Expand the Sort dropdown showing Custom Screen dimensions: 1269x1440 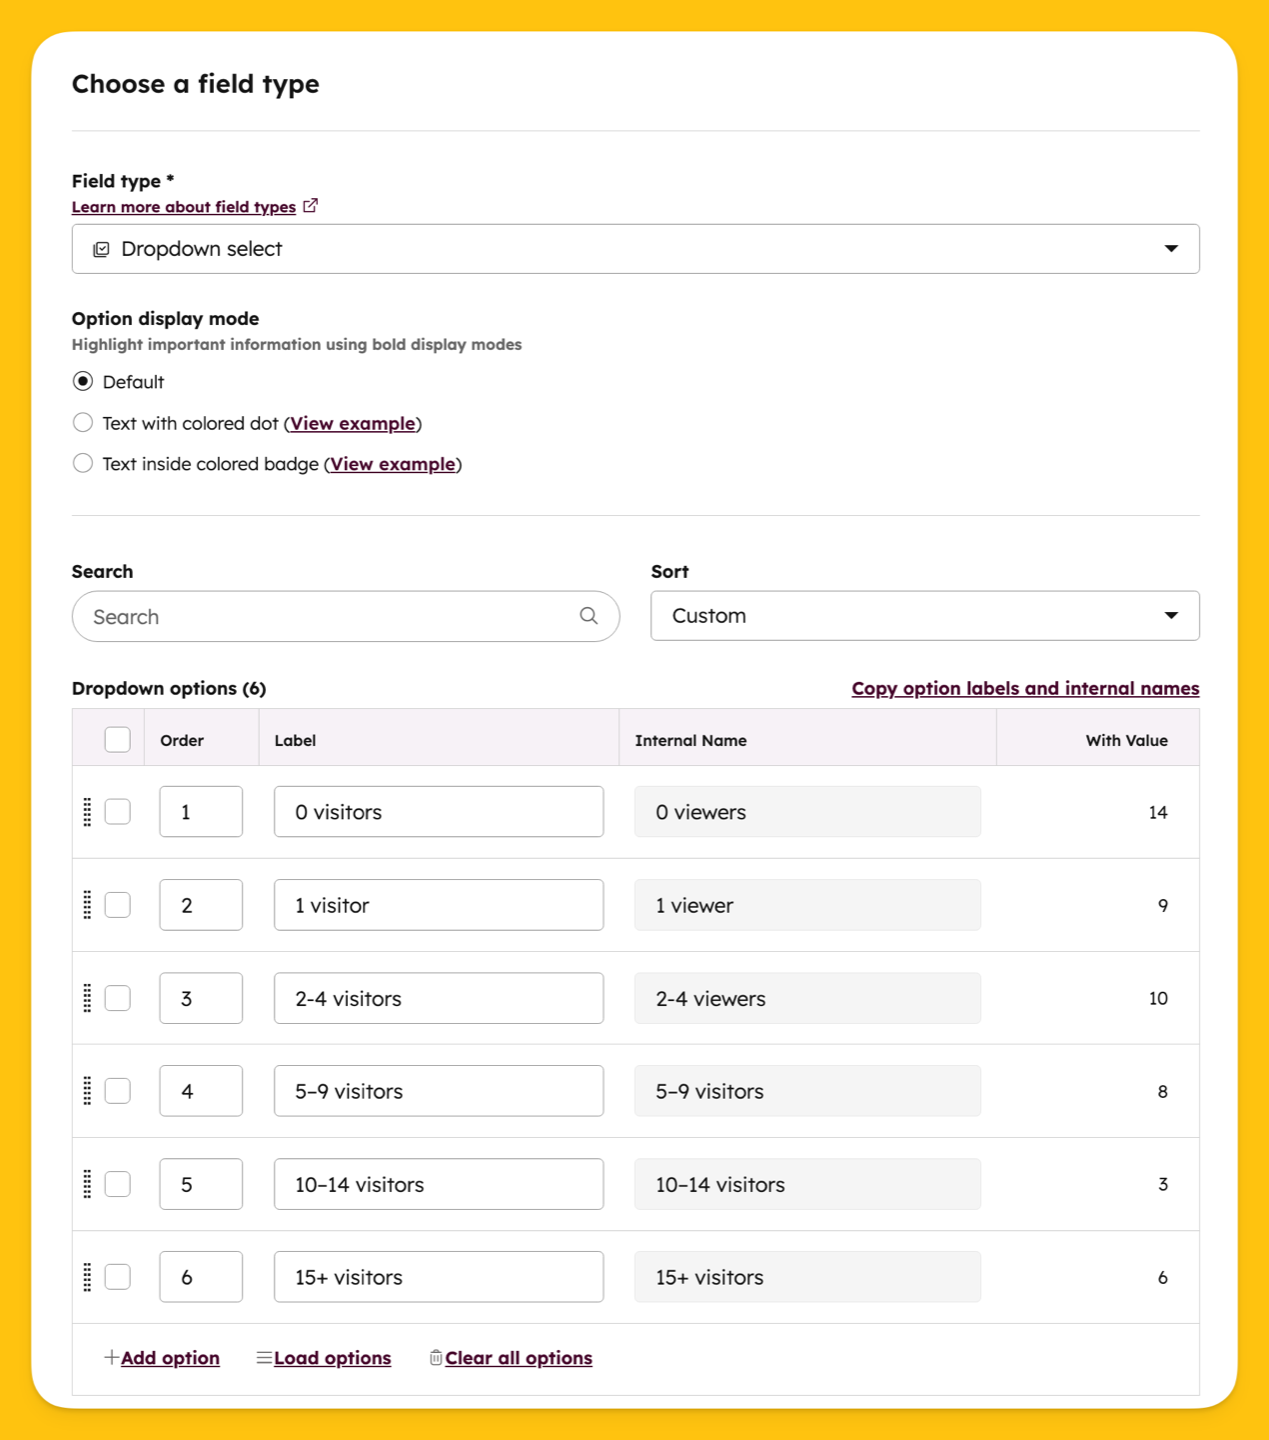coord(925,616)
